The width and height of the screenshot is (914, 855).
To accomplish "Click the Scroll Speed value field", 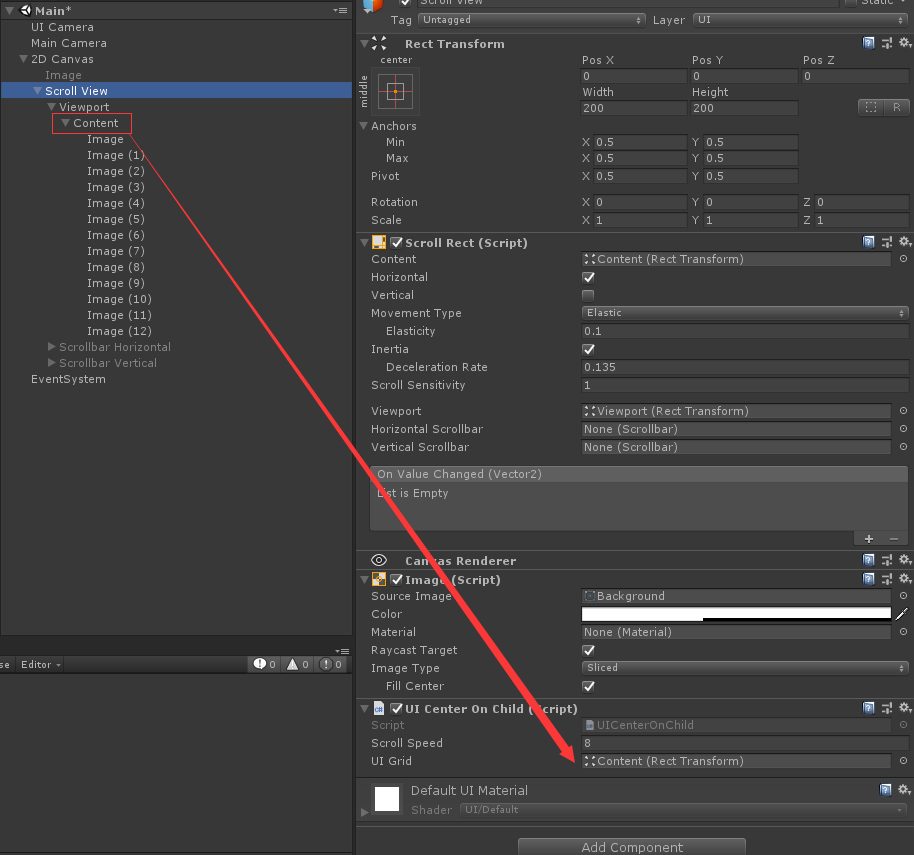I will click(745, 743).
